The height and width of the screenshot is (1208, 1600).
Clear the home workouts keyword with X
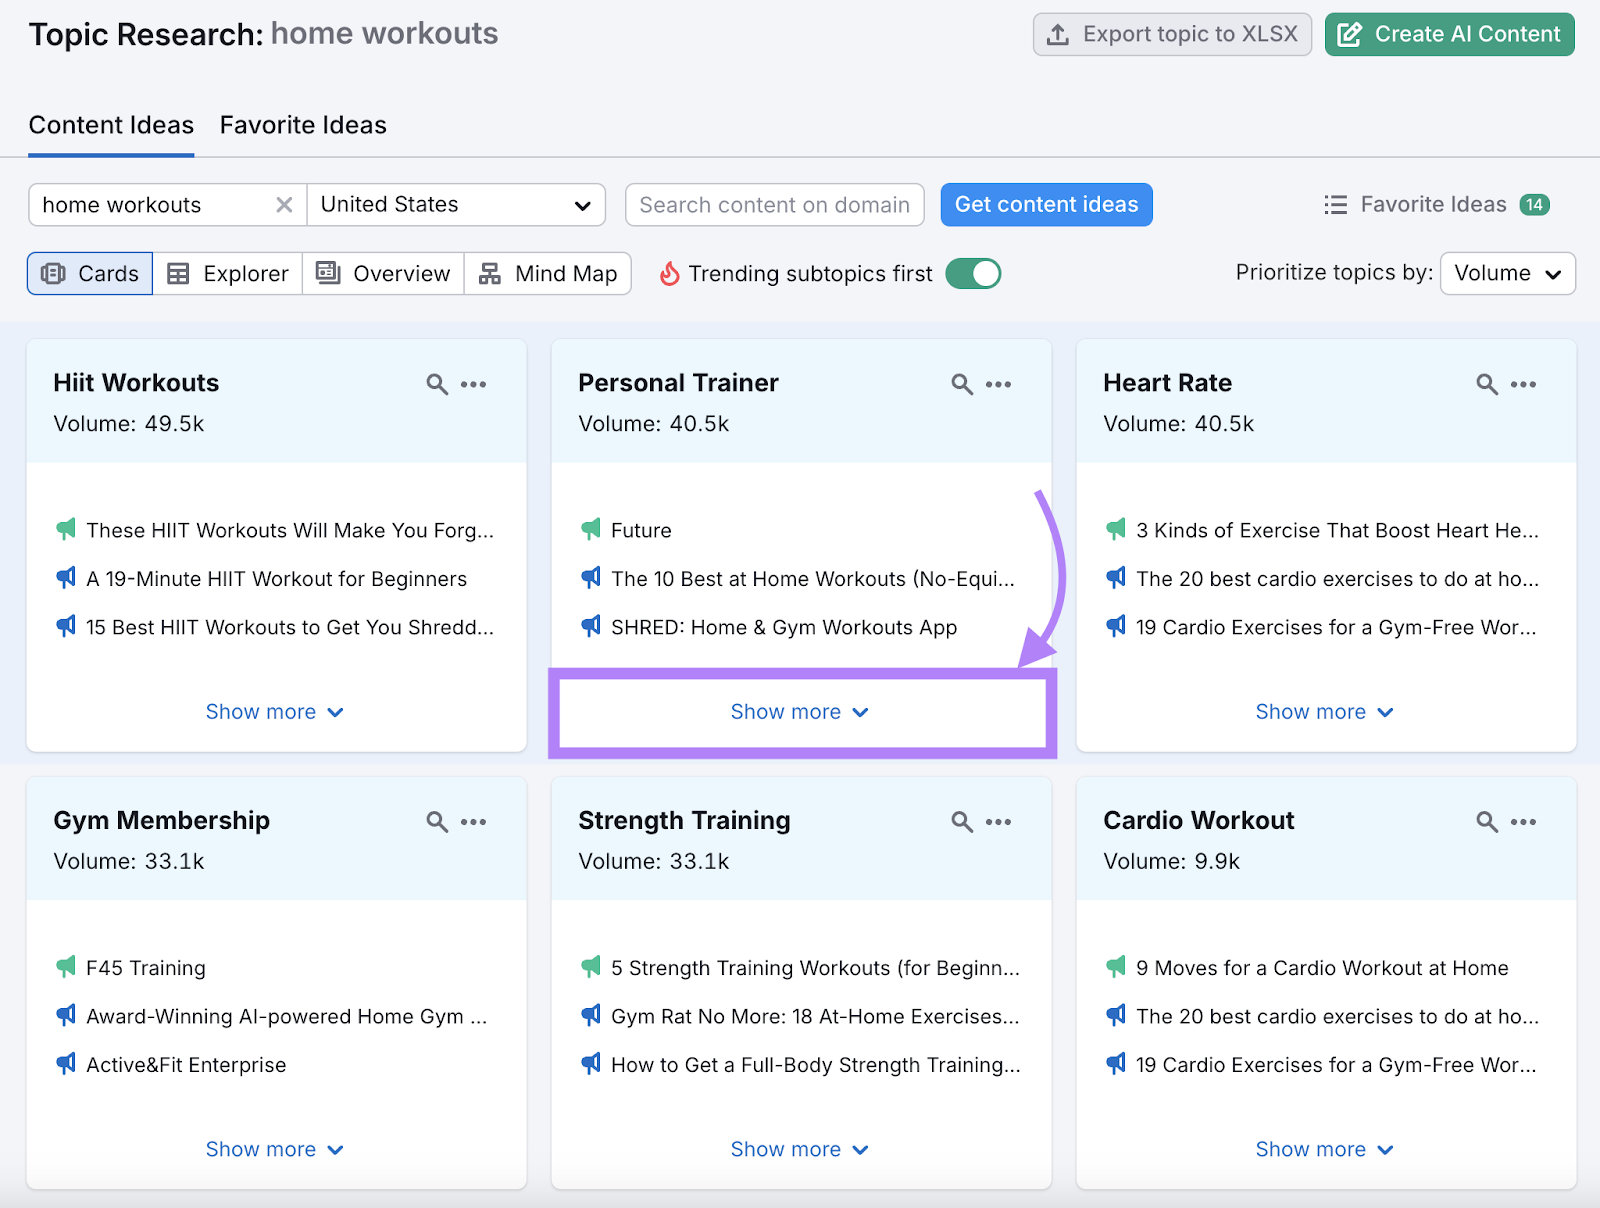(284, 205)
